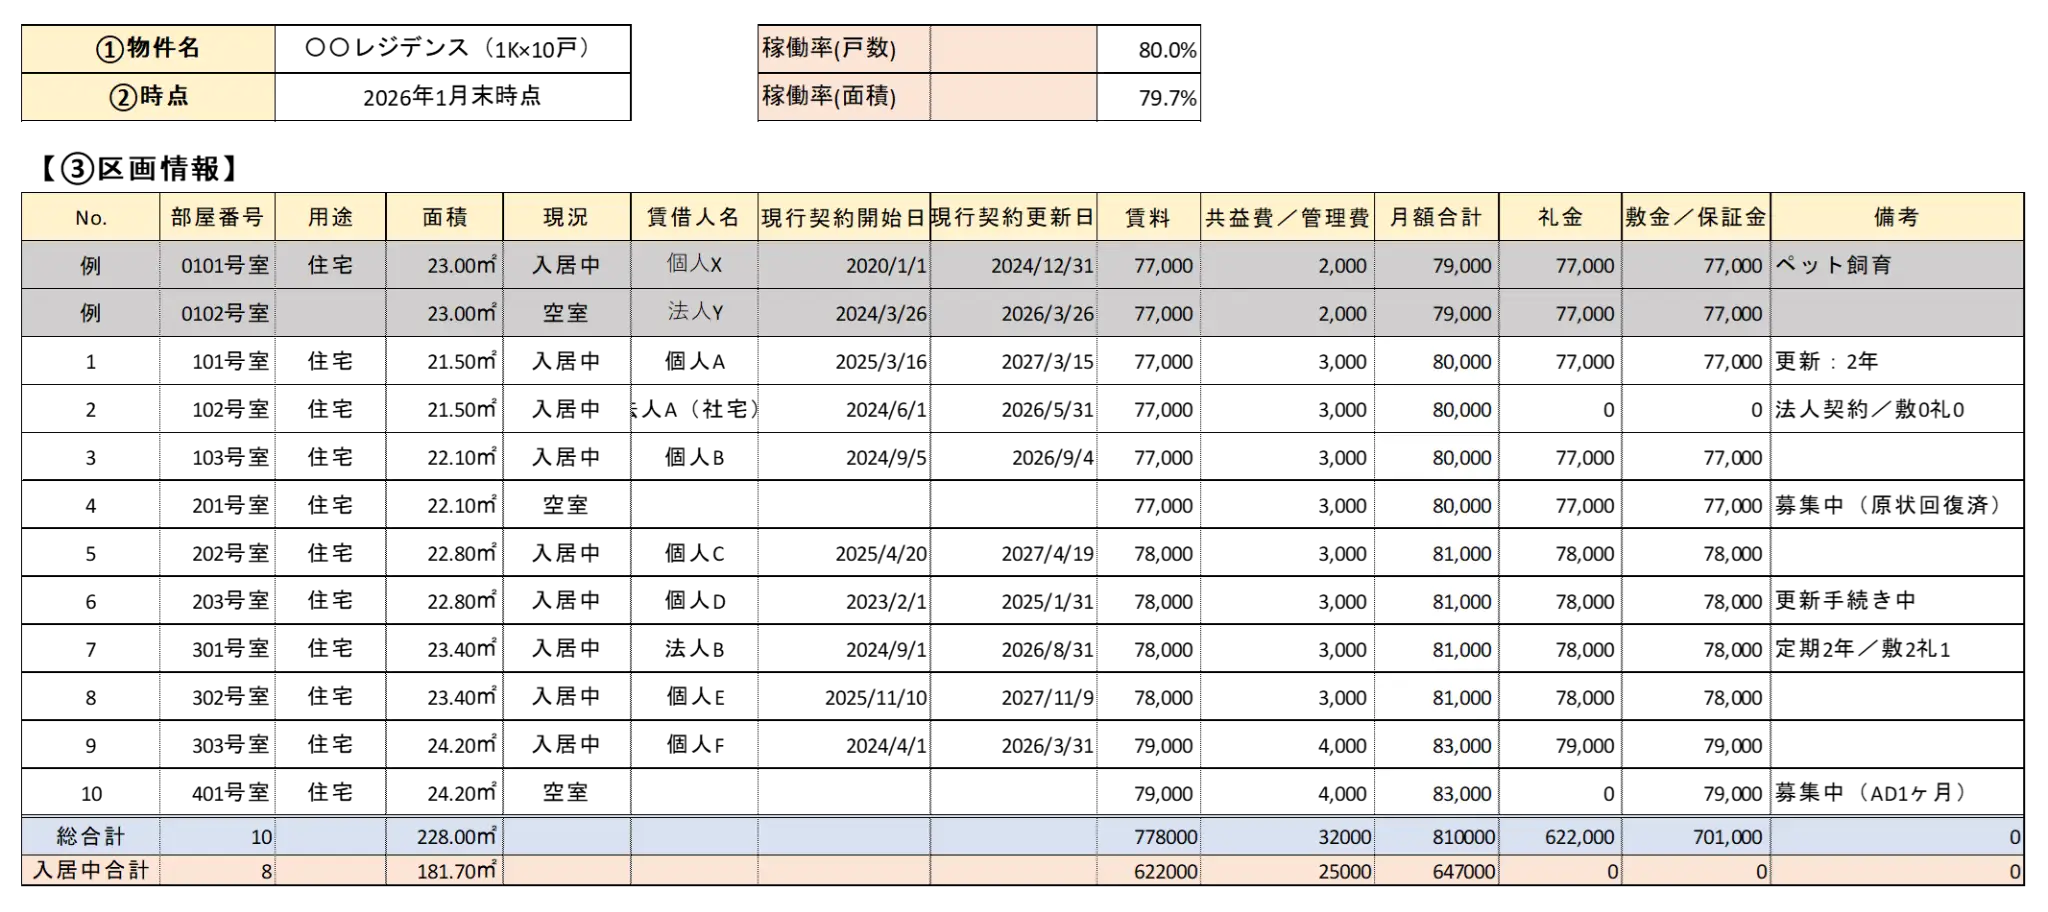
Task: Click the 入居中合計 row label
Action: click(x=90, y=871)
